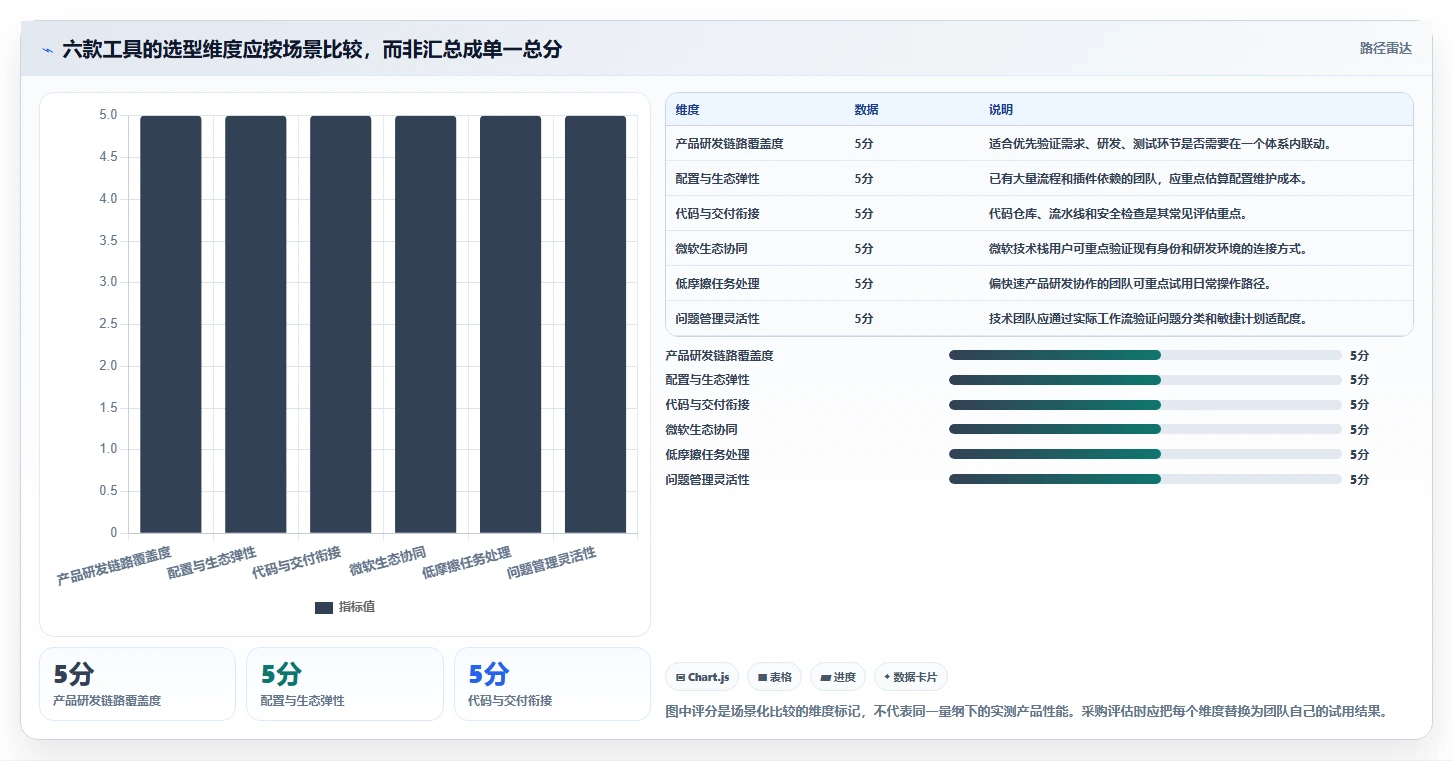Click the chart bar for 低摩擦任务处理
This screenshot has width=1453, height=761.
tap(511, 324)
